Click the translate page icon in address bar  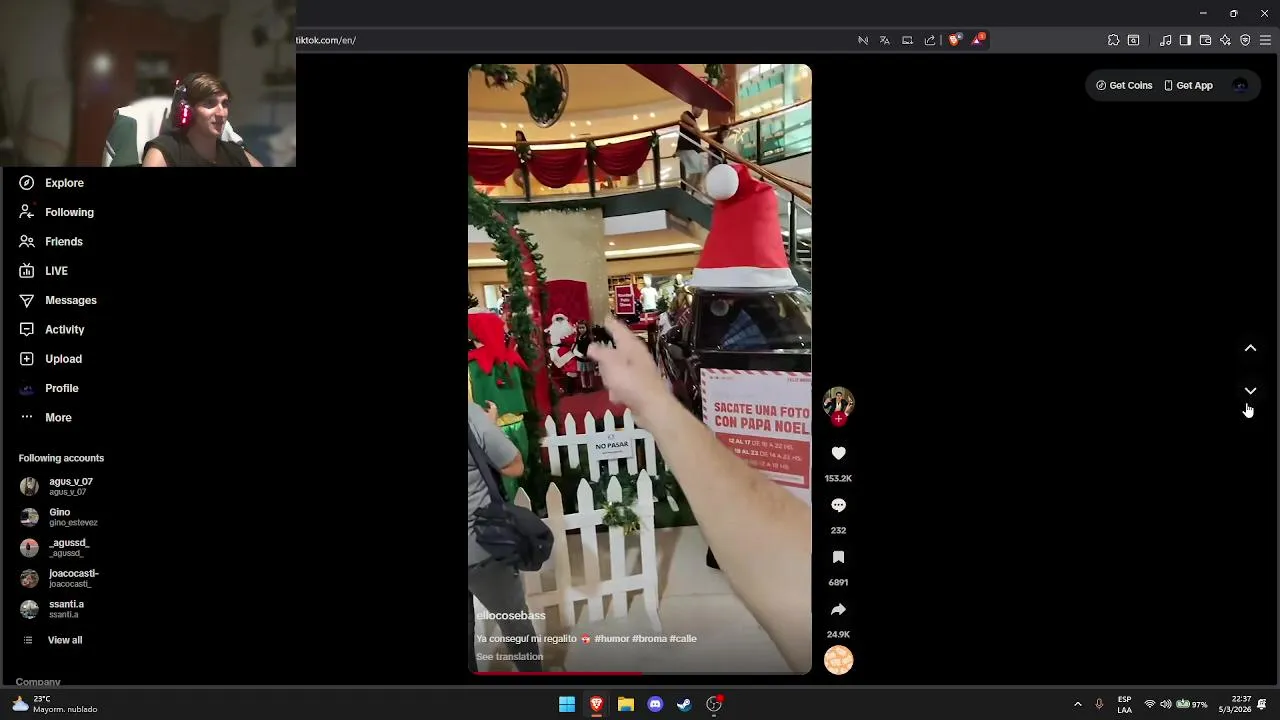(x=885, y=40)
